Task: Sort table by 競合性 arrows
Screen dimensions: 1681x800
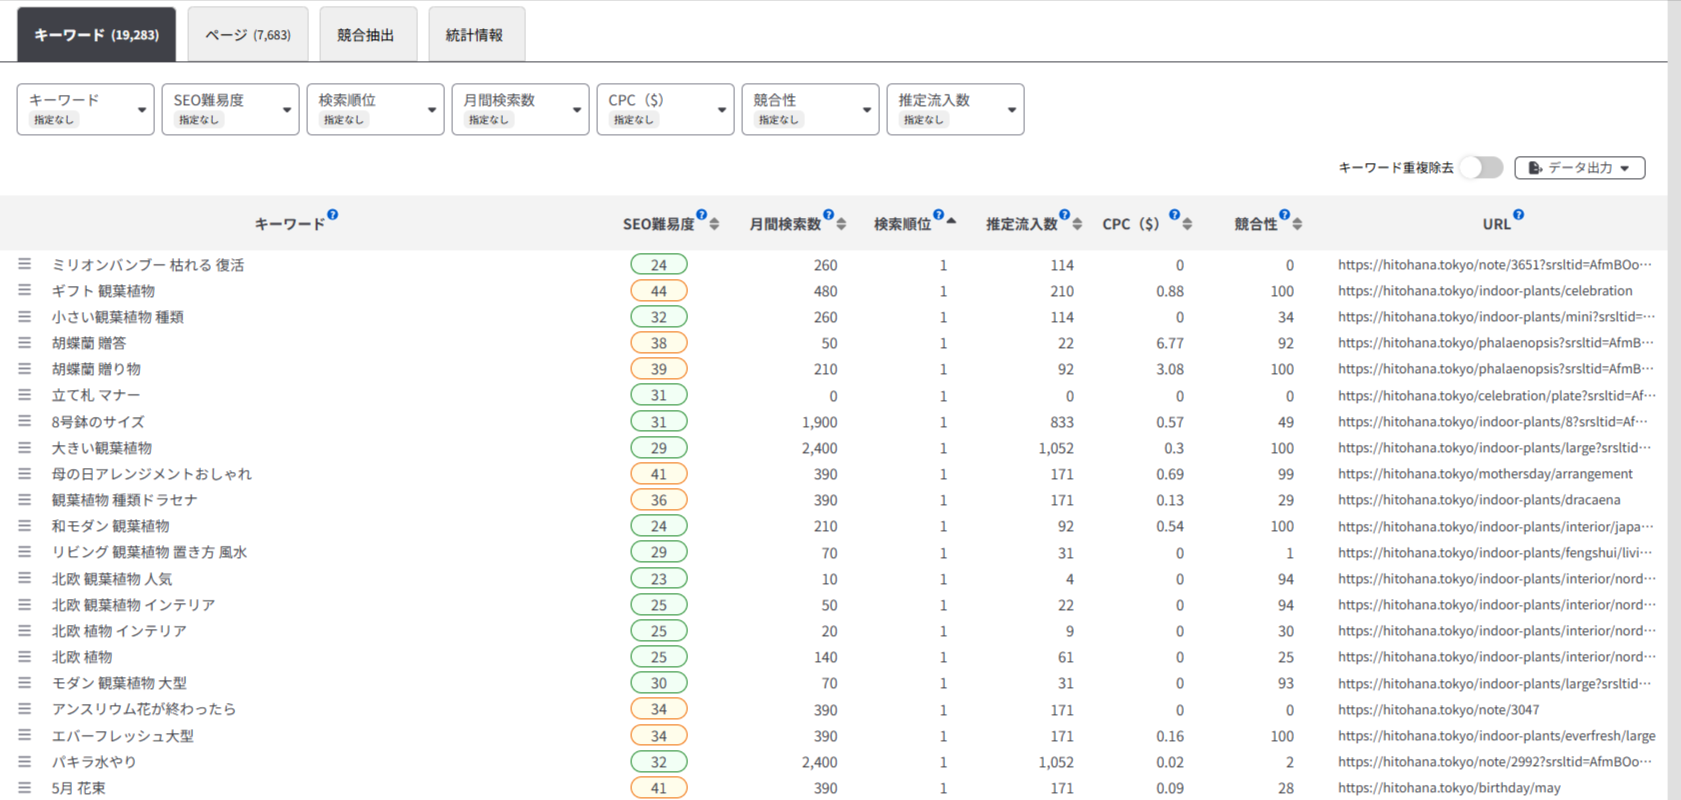Action: [1297, 224]
